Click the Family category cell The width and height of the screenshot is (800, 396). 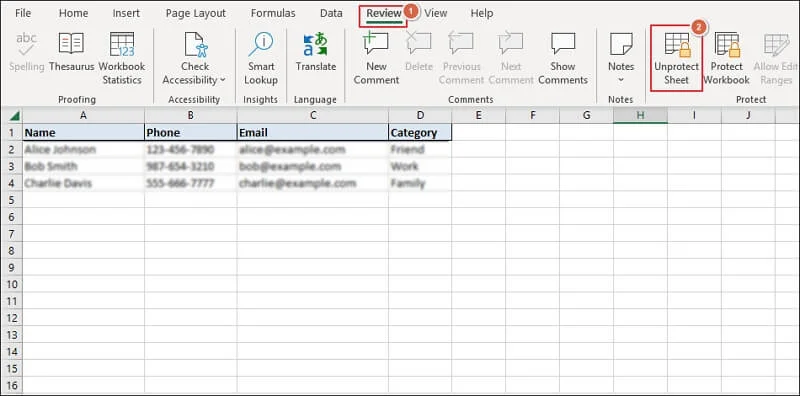pyautogui.click(x=420, y=183)
